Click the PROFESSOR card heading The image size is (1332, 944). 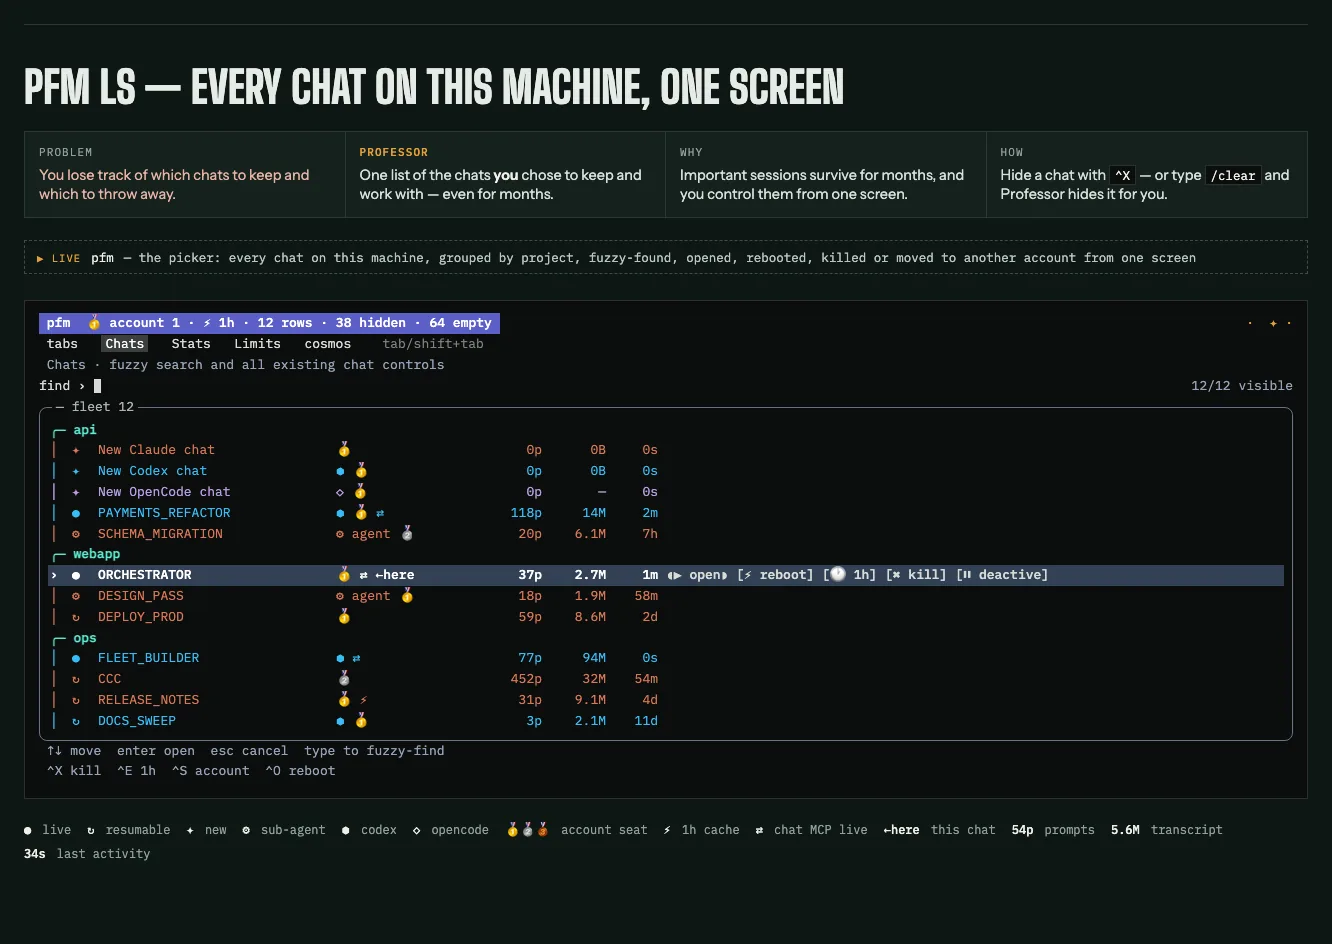393,153
